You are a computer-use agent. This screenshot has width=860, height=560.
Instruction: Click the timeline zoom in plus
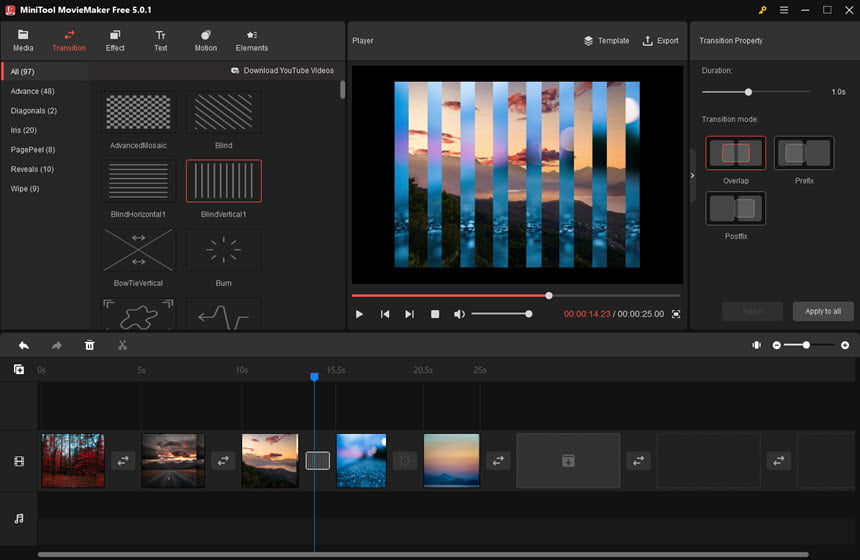click(845, 345)
